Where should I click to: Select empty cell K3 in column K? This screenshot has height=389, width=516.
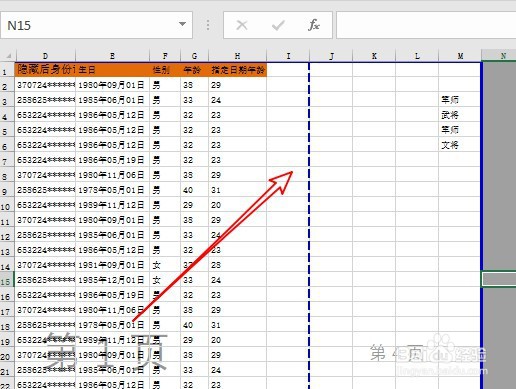pos(374,100)
